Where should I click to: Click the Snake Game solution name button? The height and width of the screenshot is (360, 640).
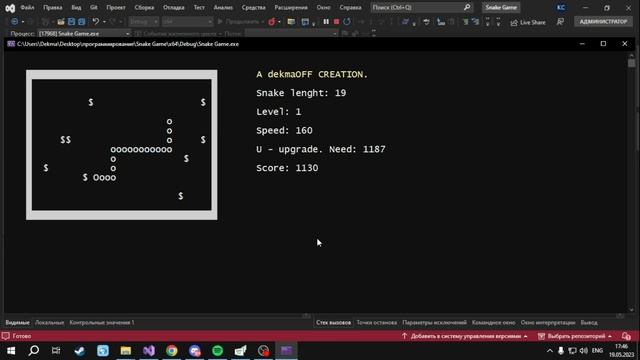(x=501, y=7)
